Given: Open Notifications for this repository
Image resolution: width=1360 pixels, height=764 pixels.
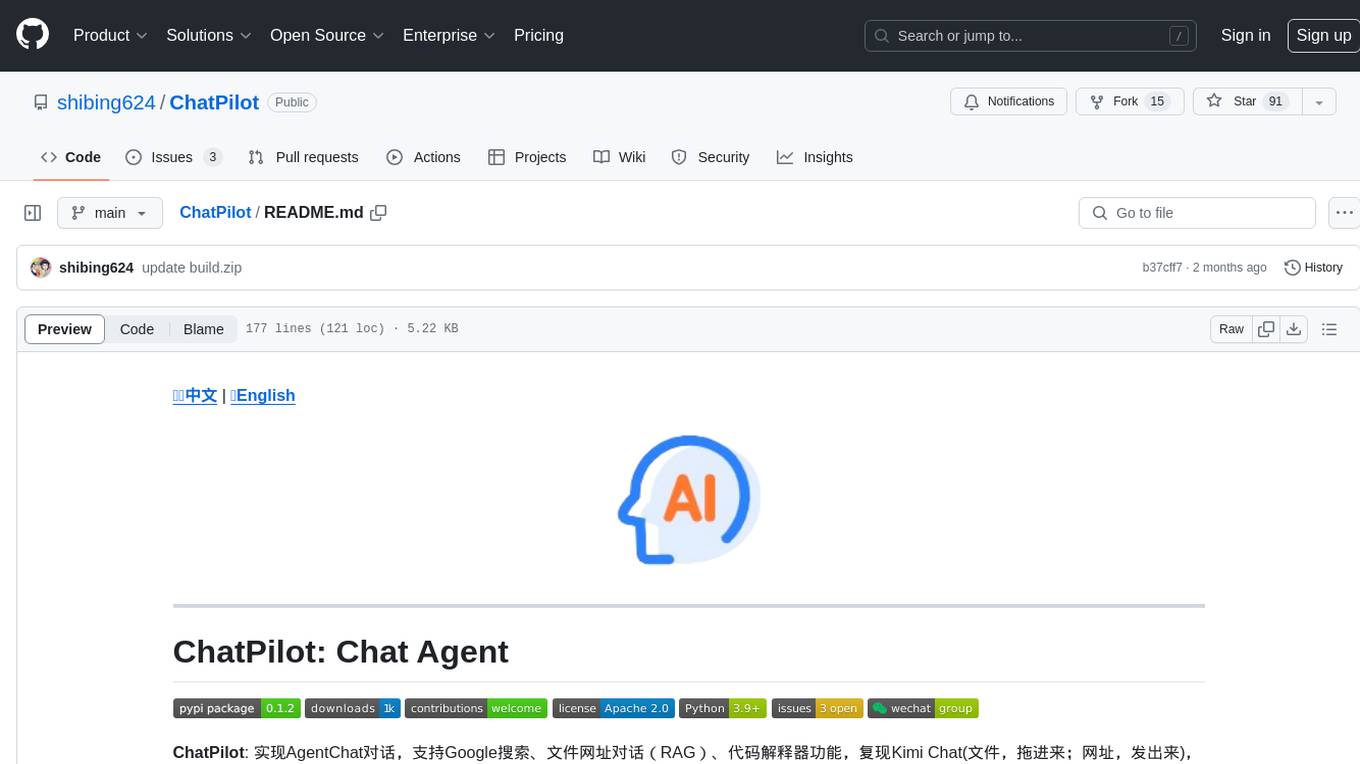Looking at the screenshot, I should (x=1009, y=102).
